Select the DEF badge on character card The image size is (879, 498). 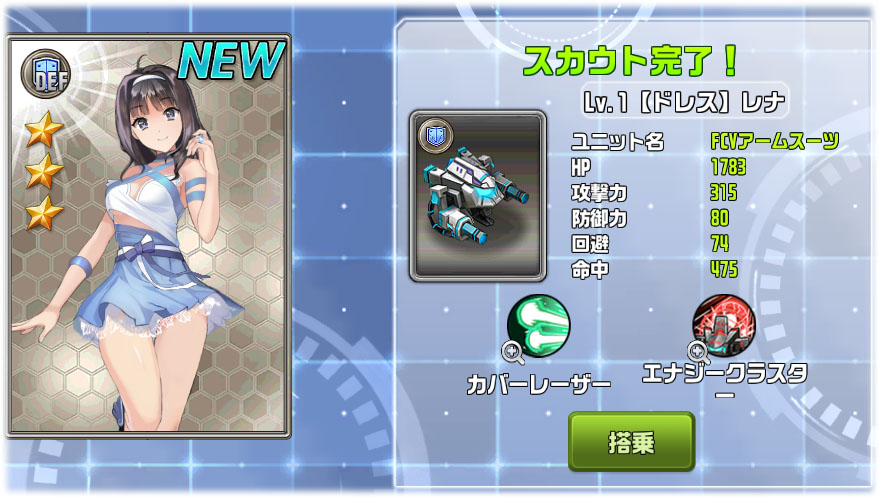tap(46, 74)
